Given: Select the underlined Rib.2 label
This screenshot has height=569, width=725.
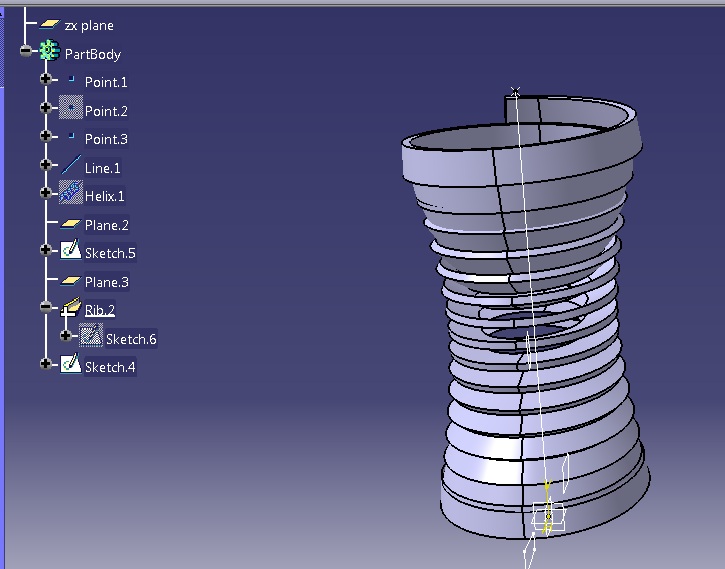Looking at the screenshot, I should [x=99, y=310].
